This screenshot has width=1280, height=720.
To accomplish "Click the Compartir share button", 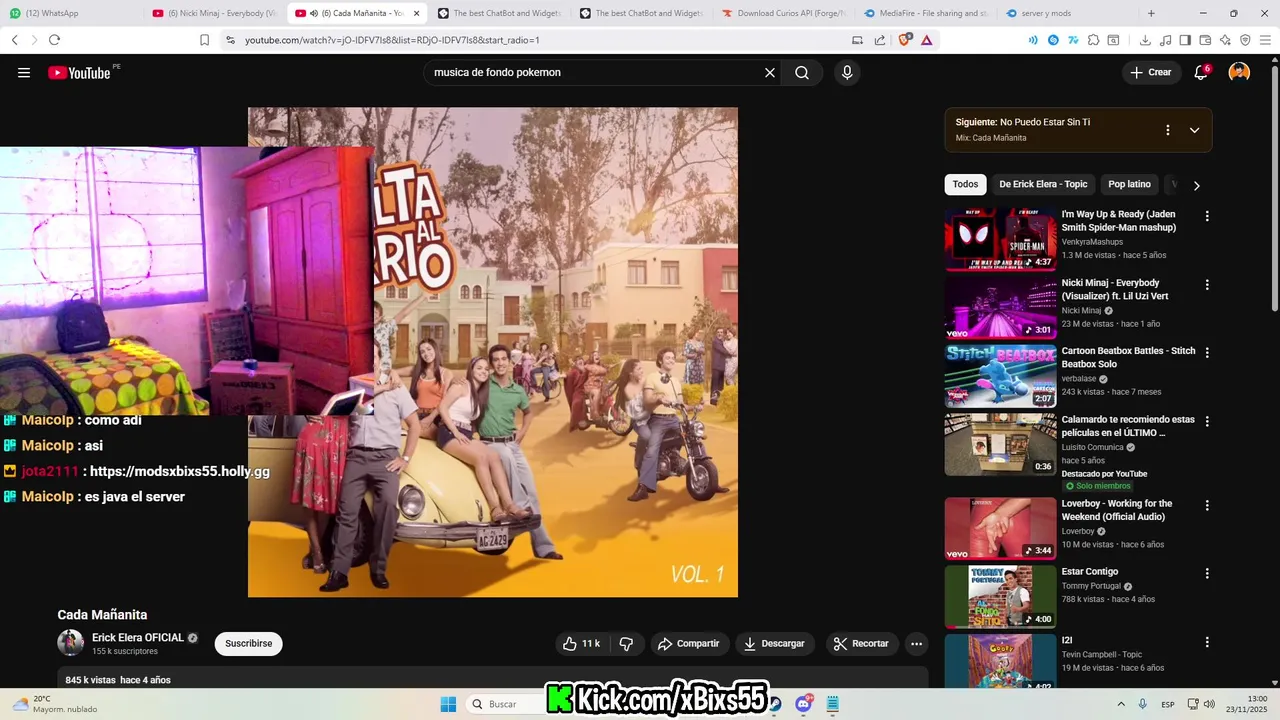I will [688, 644].
